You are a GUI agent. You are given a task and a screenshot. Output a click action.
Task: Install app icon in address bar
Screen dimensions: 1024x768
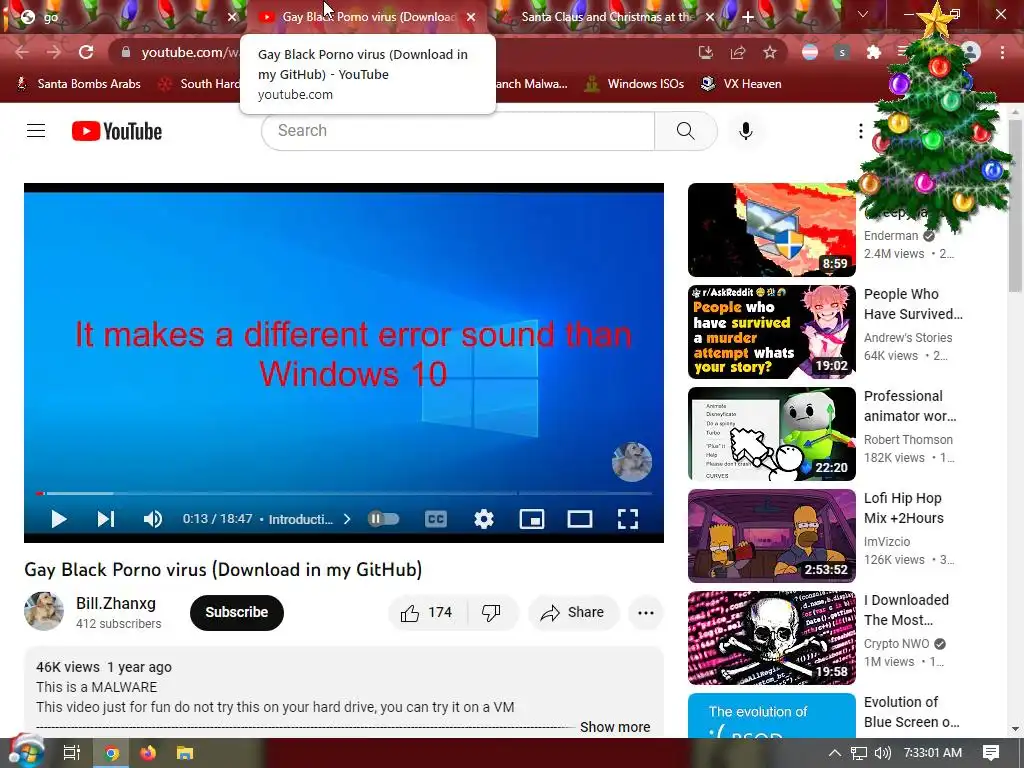705,52
